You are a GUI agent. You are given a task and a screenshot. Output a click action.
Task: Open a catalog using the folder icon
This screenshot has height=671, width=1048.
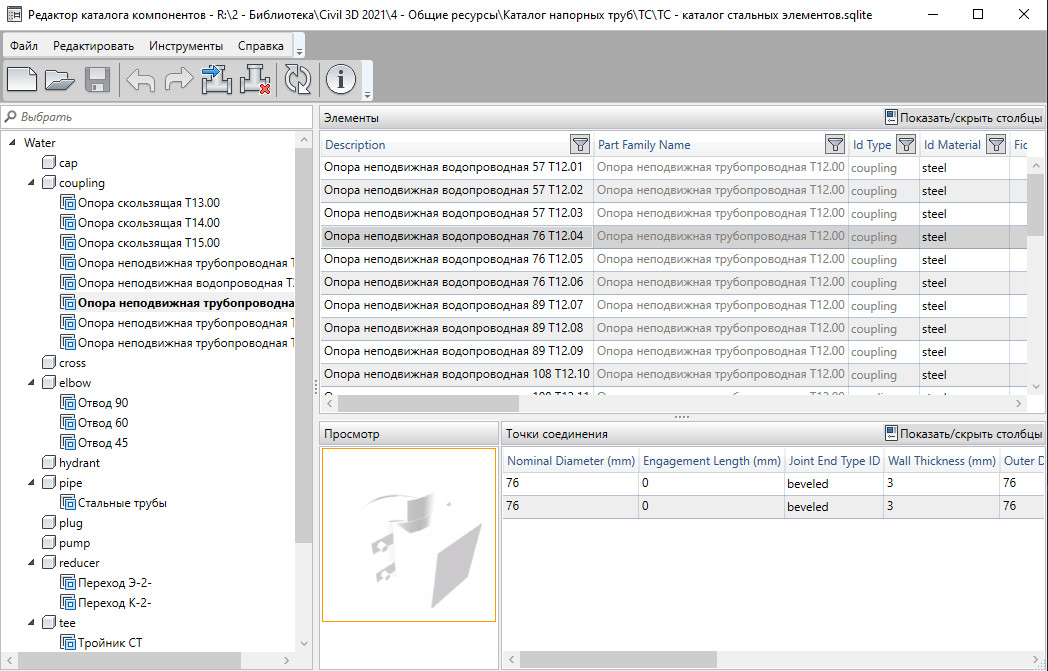point(60,80)
